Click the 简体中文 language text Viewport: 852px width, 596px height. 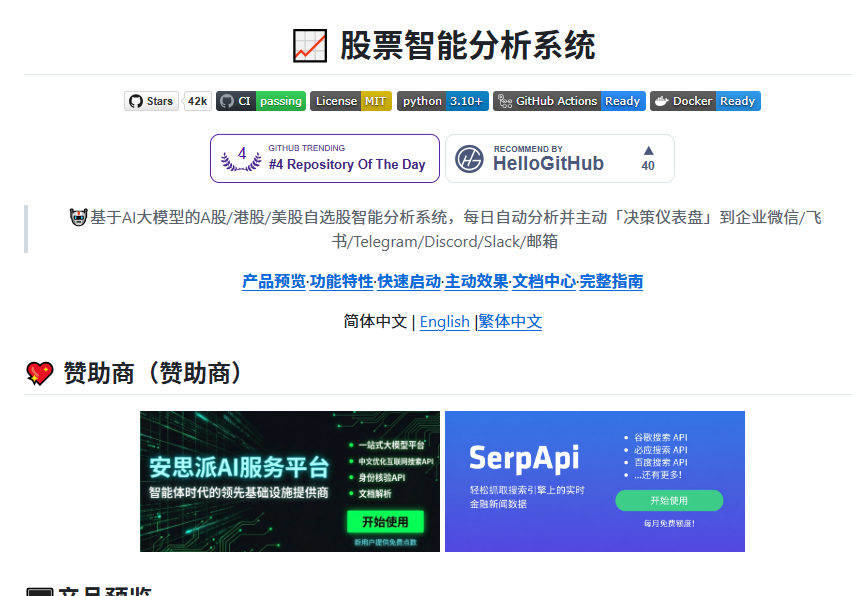point(375,322)
